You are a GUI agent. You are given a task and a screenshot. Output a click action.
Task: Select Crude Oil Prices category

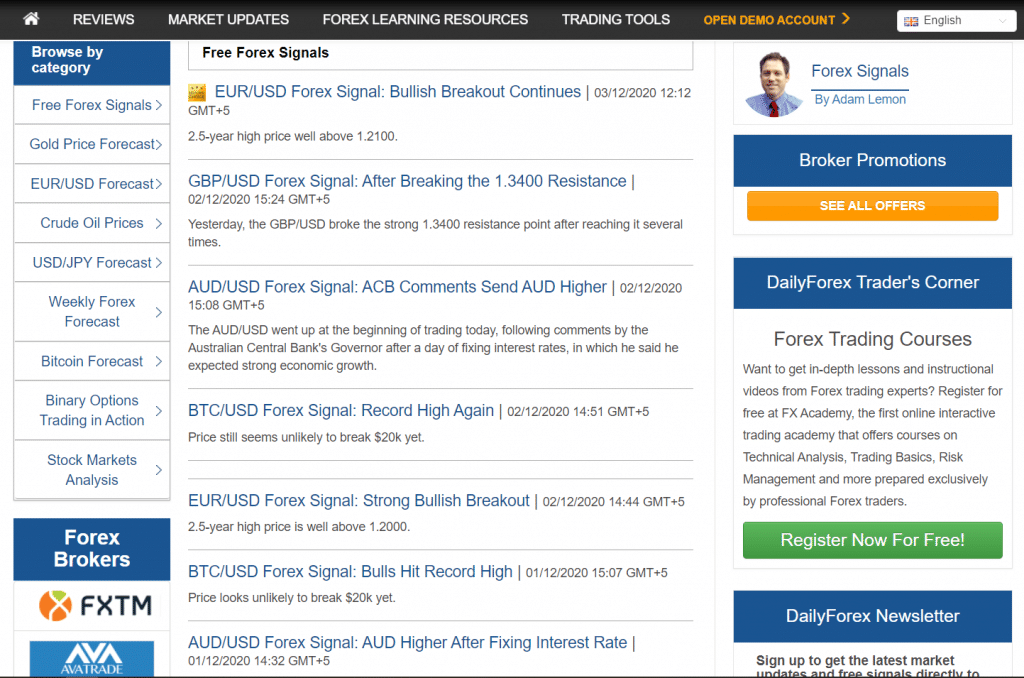click(x=91, y=223)
